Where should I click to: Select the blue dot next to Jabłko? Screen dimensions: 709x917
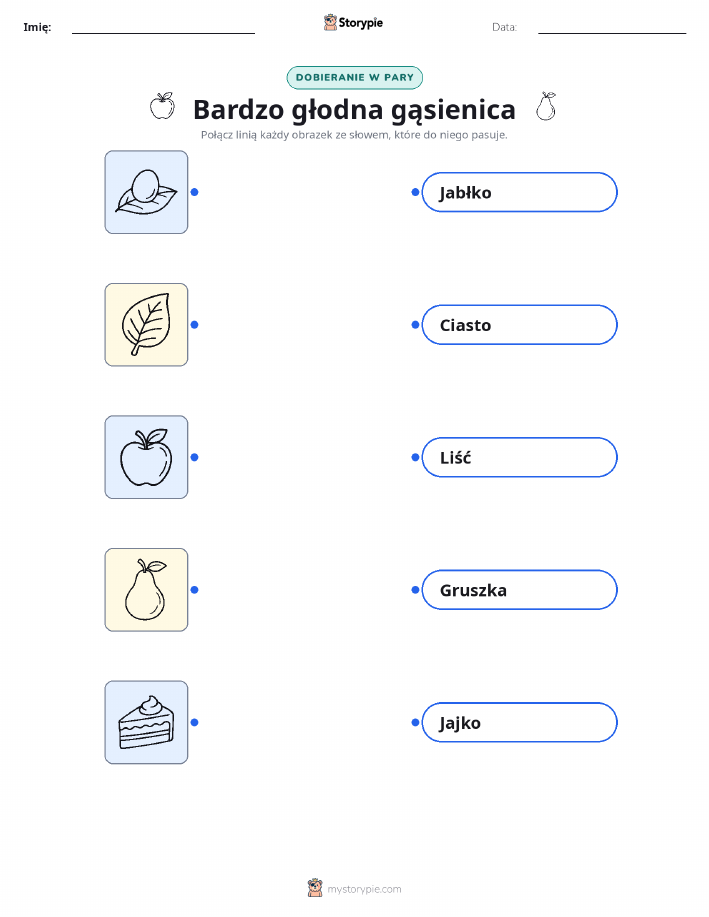pyautogui.click(x=415, y=192)
